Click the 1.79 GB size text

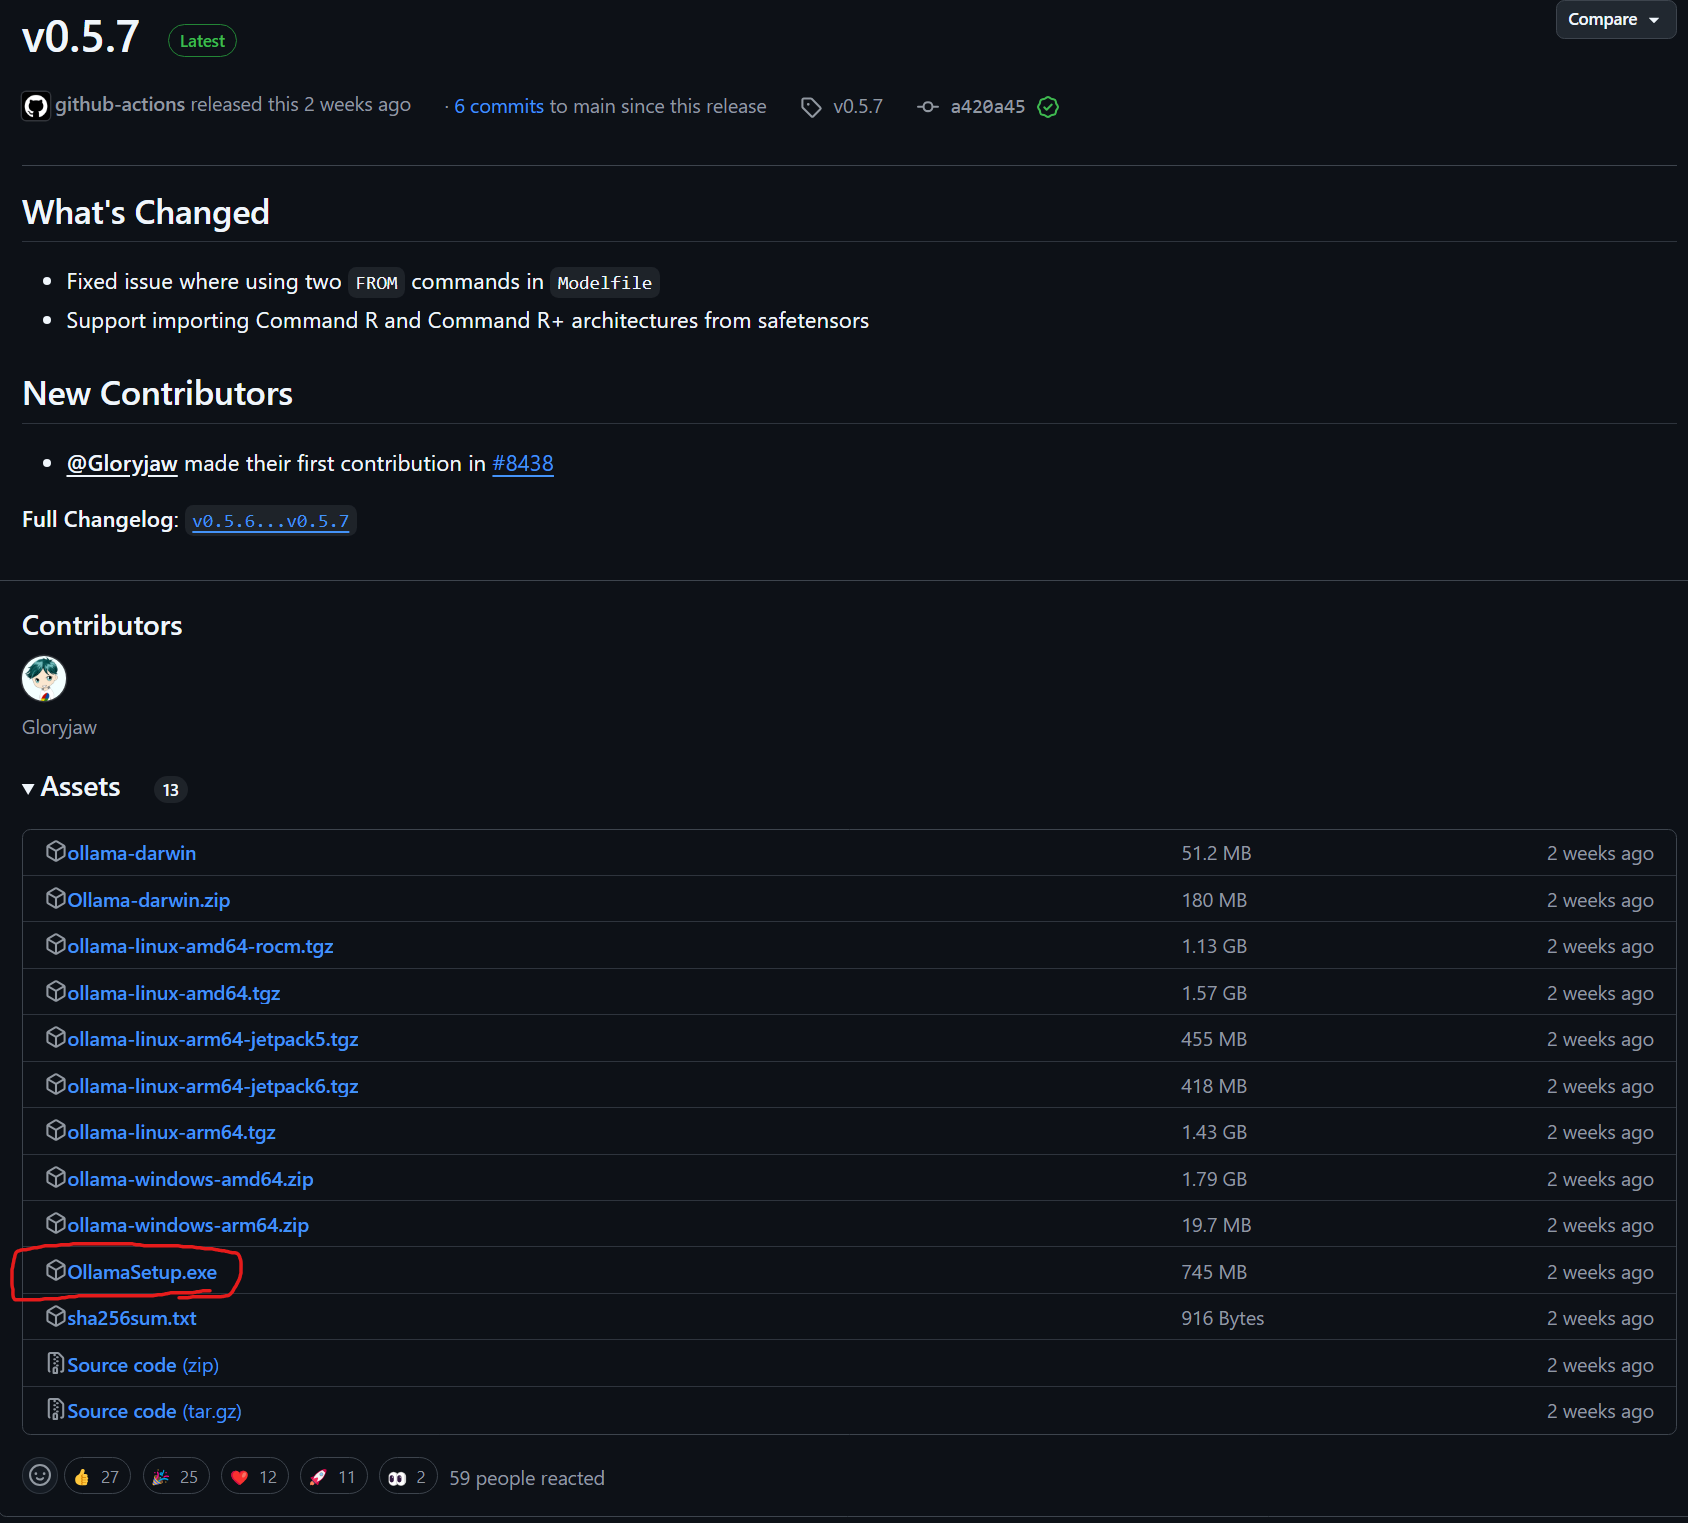click(x=1214, y=1179)
